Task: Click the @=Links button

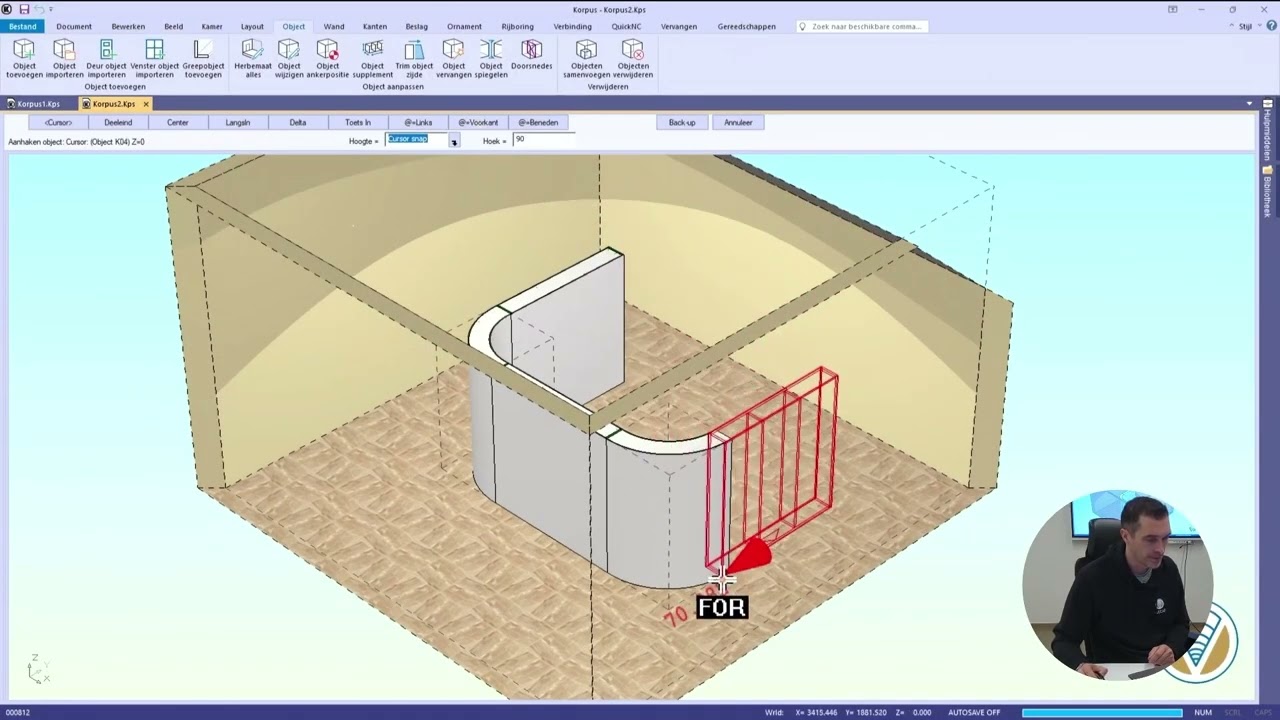Action: click(x=418, y=122)
